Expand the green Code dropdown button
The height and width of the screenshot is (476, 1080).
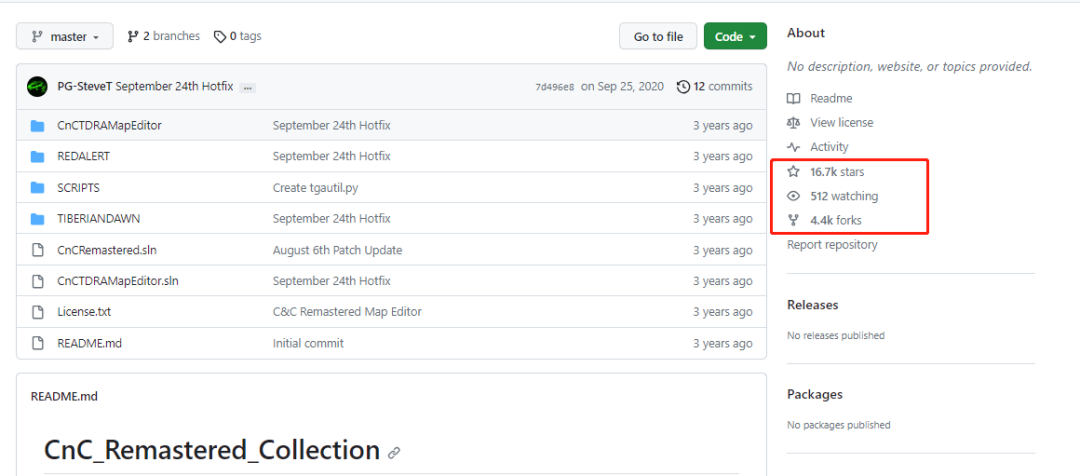tap(735, 37)
